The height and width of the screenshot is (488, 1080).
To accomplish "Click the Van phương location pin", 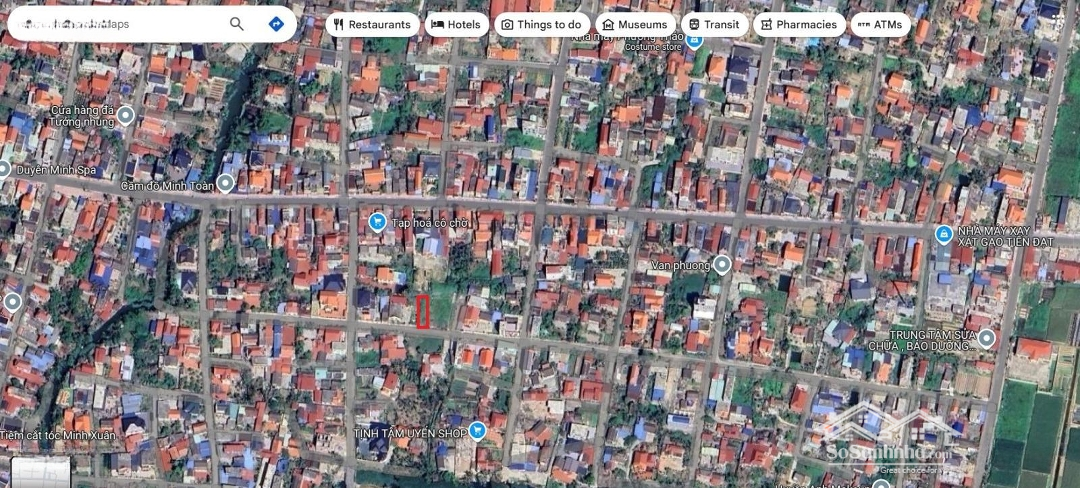I will pyautogui.click(x=722, y=265).
